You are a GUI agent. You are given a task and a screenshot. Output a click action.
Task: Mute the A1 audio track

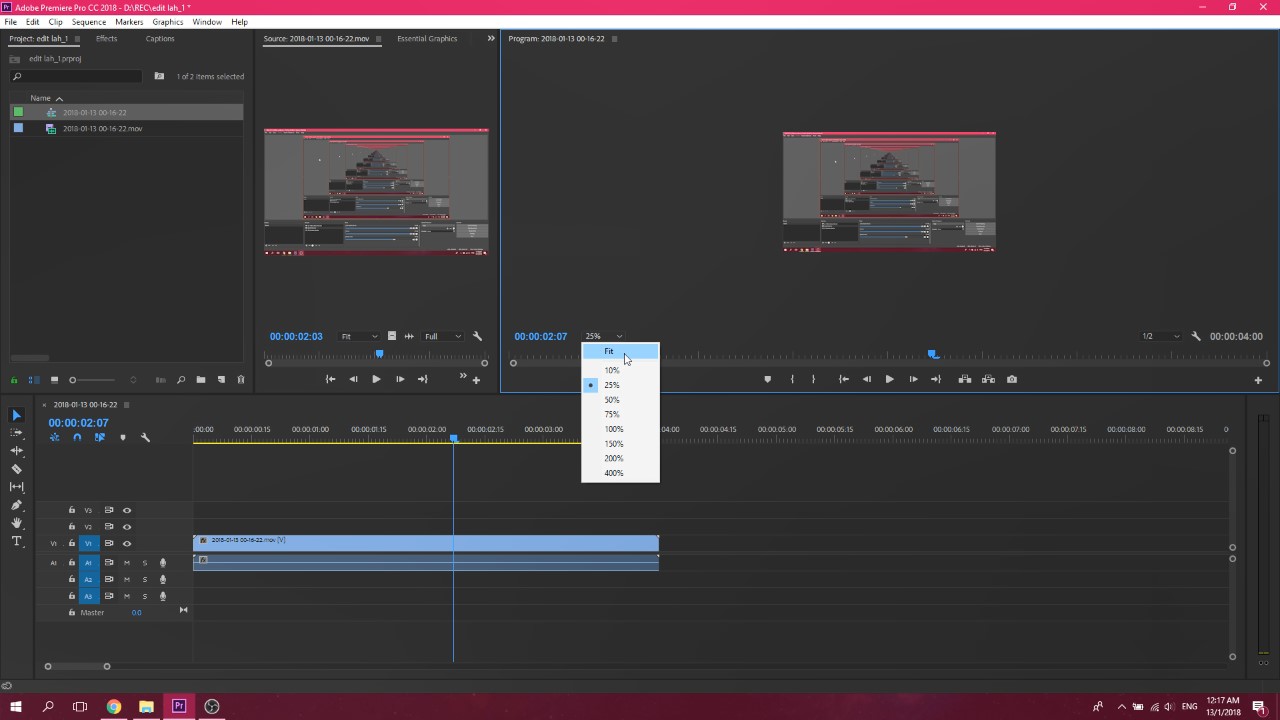coord(127,562)
